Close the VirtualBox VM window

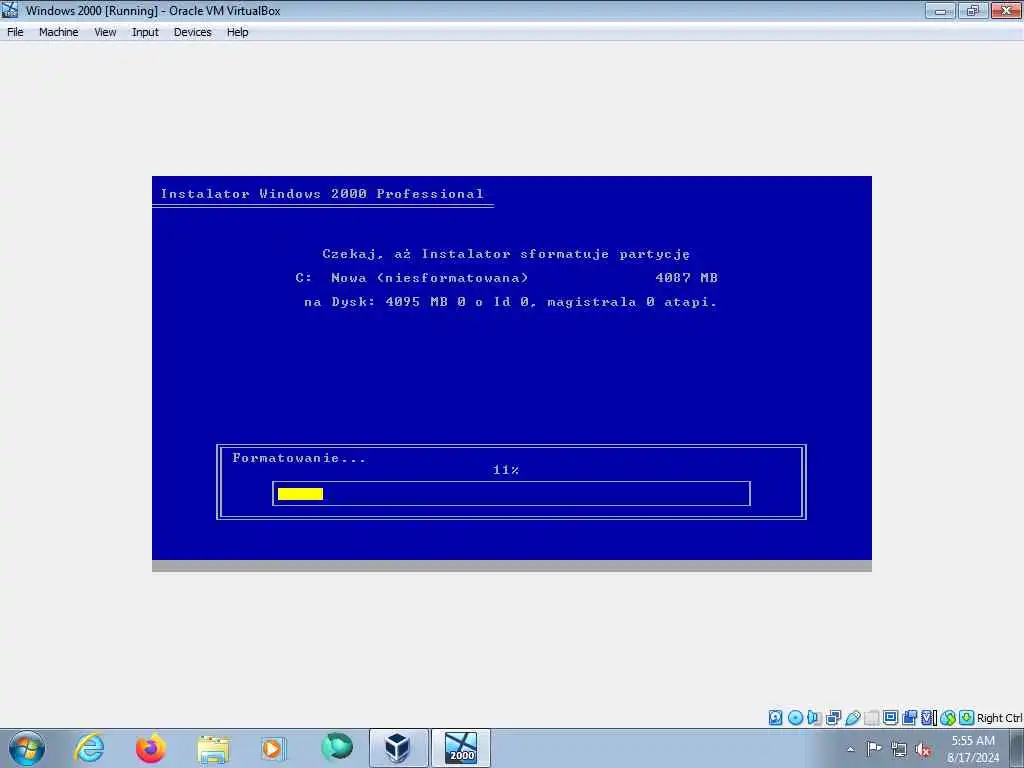click(x=1006, y=10)
